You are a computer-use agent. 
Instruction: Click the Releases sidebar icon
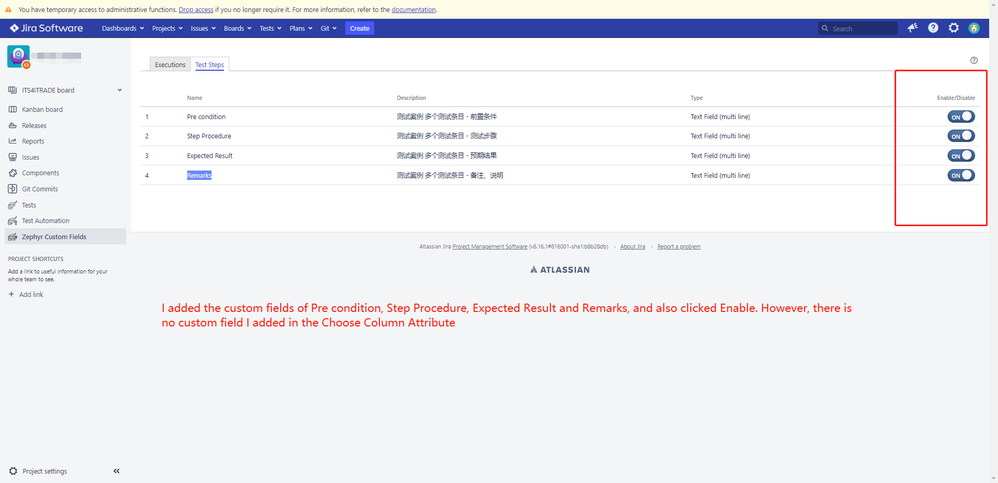[12, 125]
